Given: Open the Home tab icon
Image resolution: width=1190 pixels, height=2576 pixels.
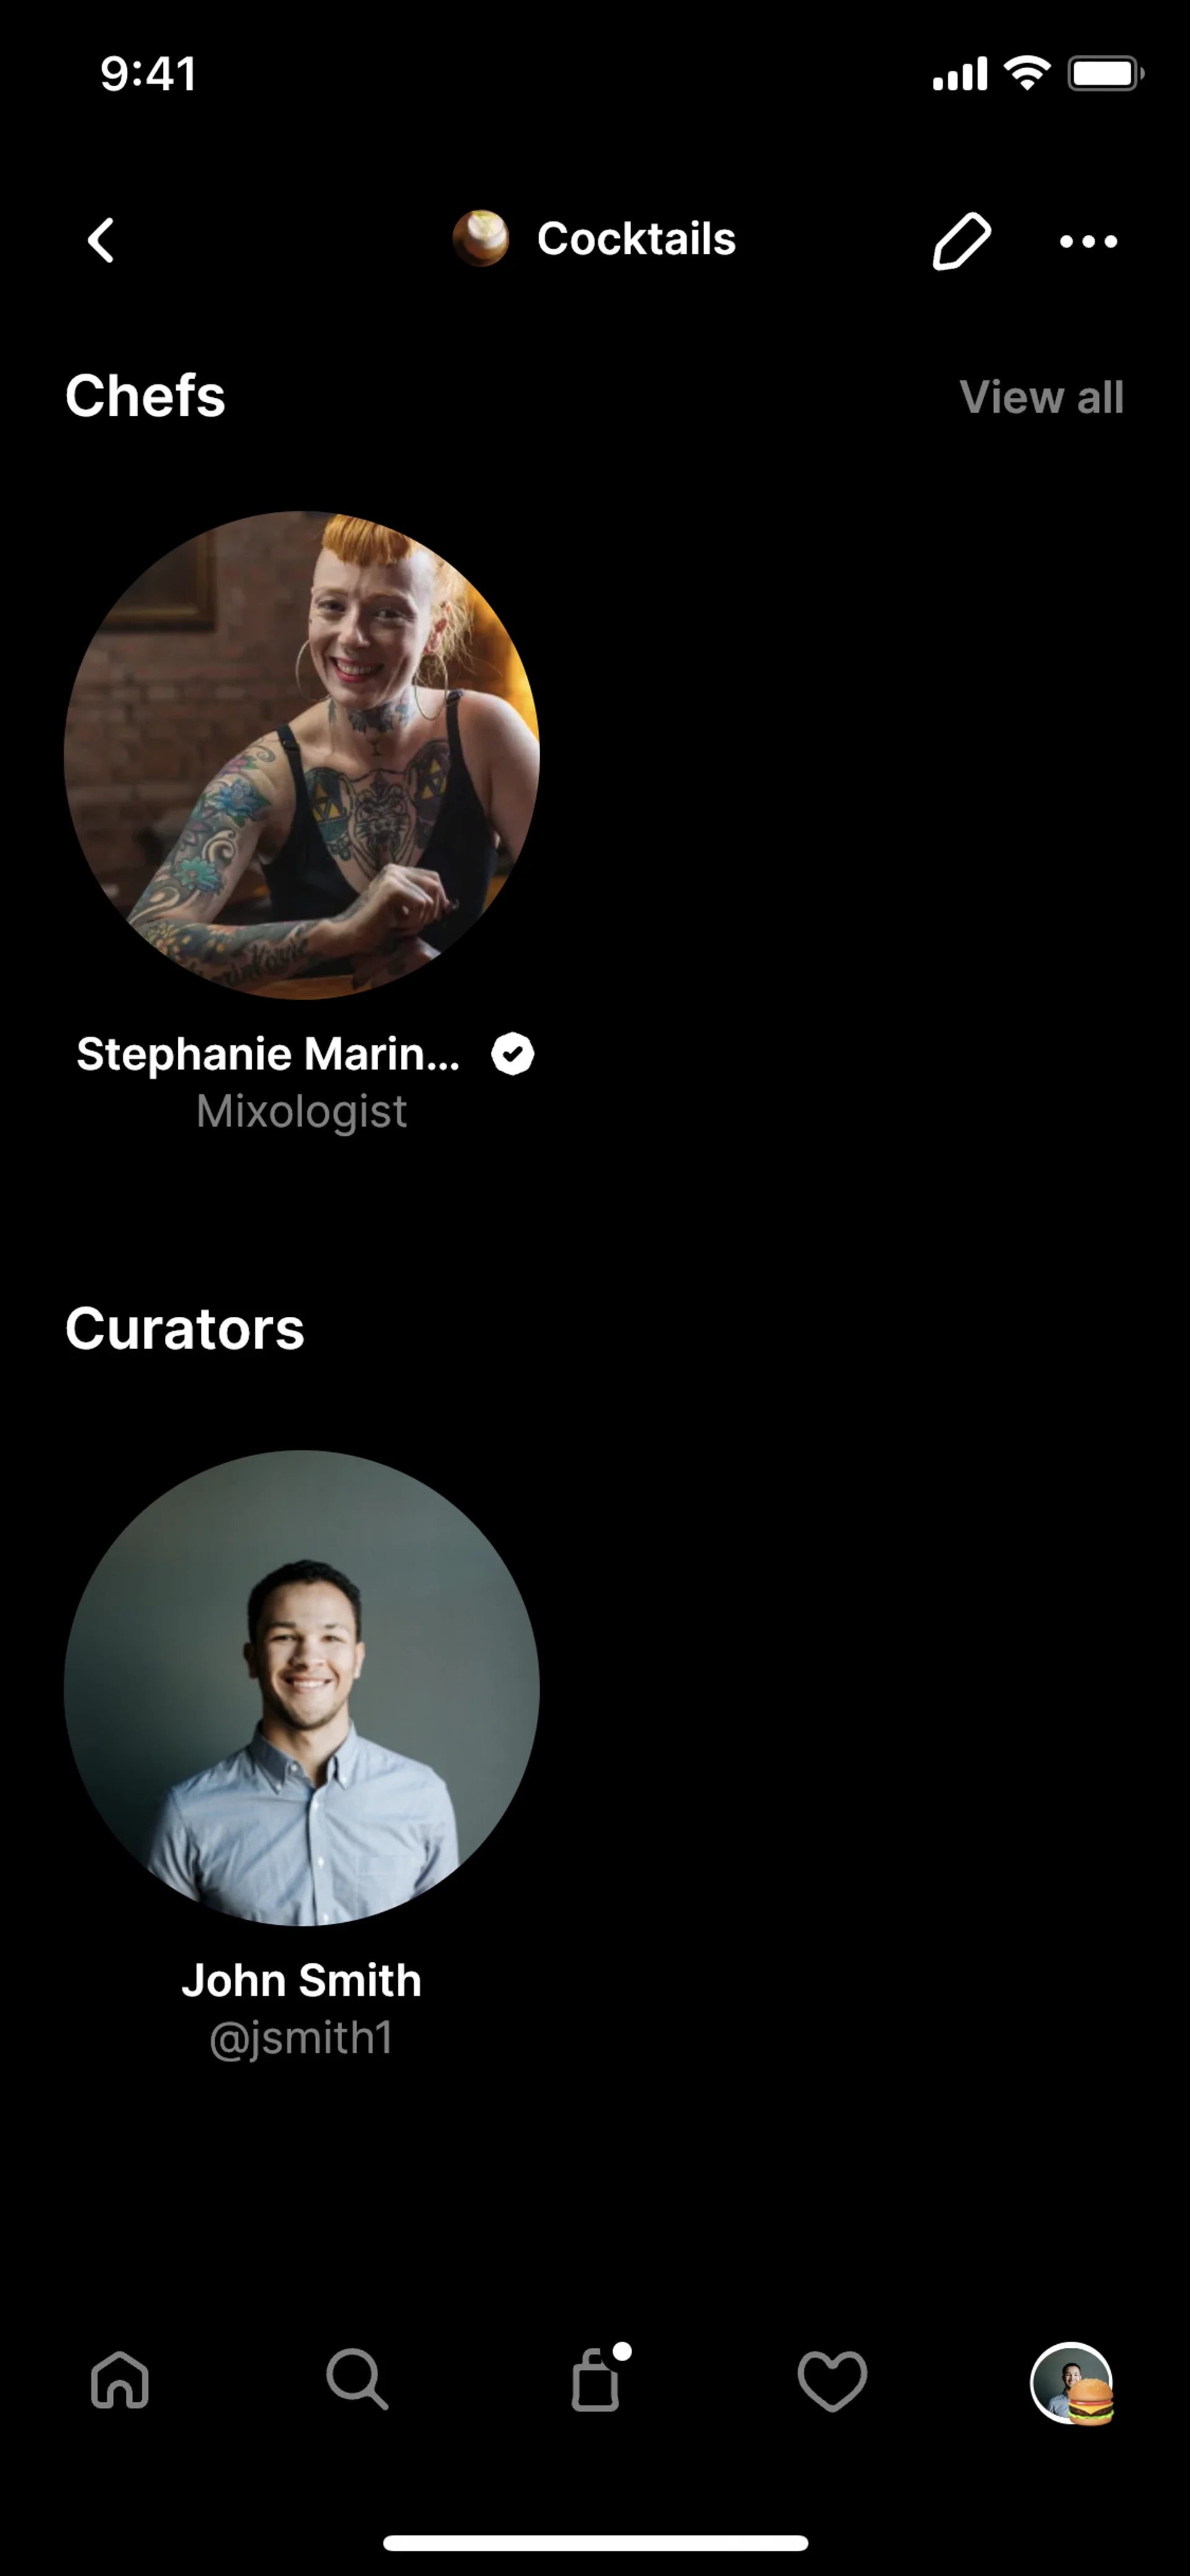Looking at the screenshot, I should (120, 2379).
